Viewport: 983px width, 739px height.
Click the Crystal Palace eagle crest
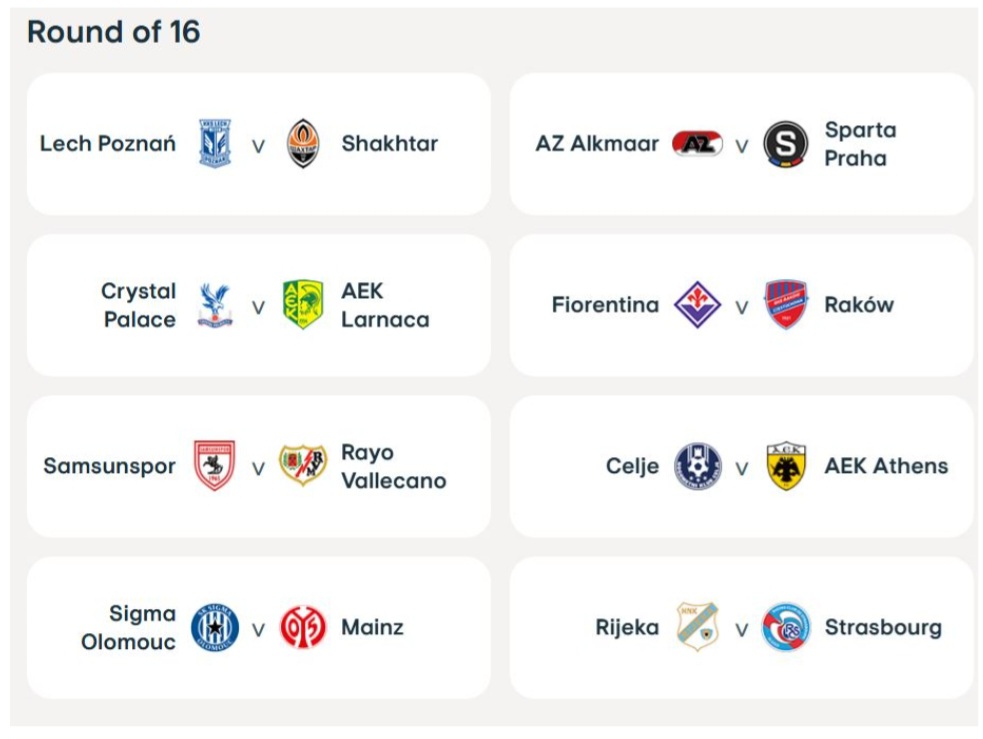click(215, 305)
